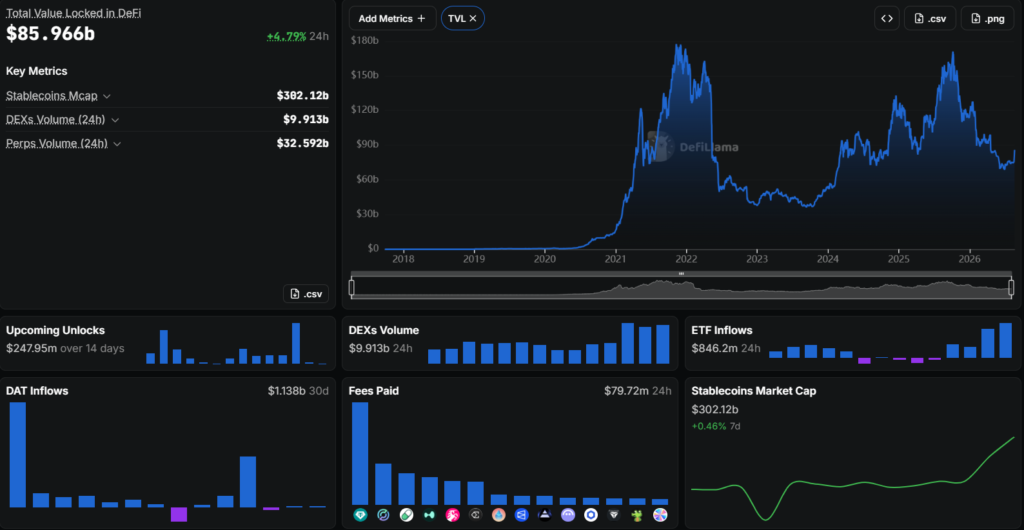
Task: Click the pump.fun pill logo
Action: point(406,515)
